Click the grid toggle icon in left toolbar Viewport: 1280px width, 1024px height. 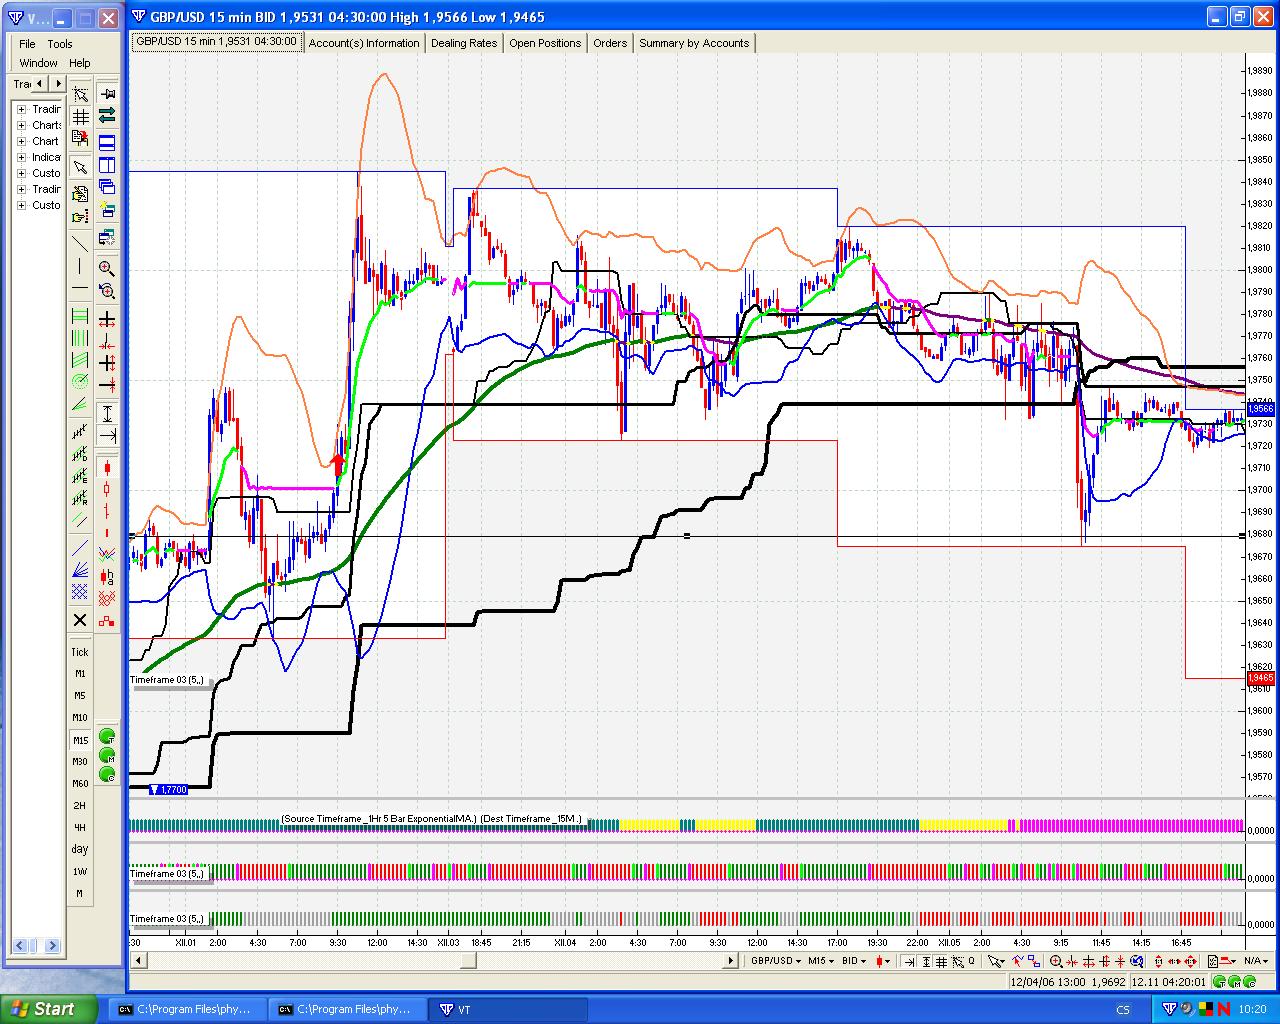[80, 117]
